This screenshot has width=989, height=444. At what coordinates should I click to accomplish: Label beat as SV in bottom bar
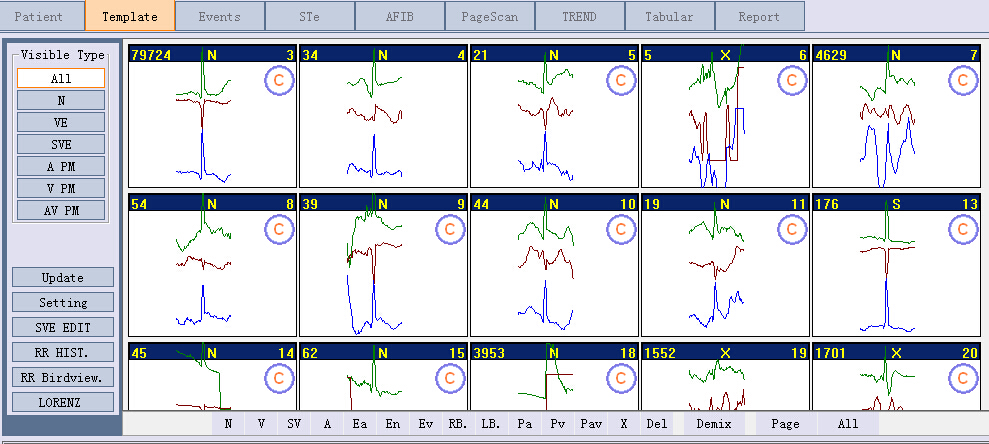pyautogui.click(x=294, y=424)
